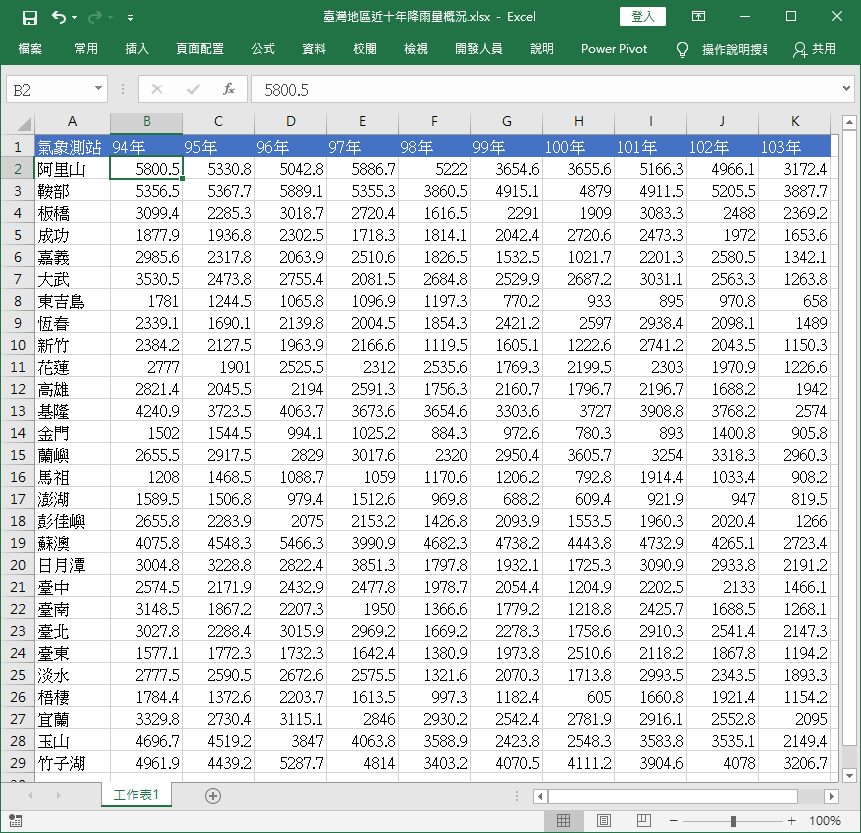Screen dimensions: 861x833
Task: Click previous sheet navigation arrow
Action: [30, 795]
